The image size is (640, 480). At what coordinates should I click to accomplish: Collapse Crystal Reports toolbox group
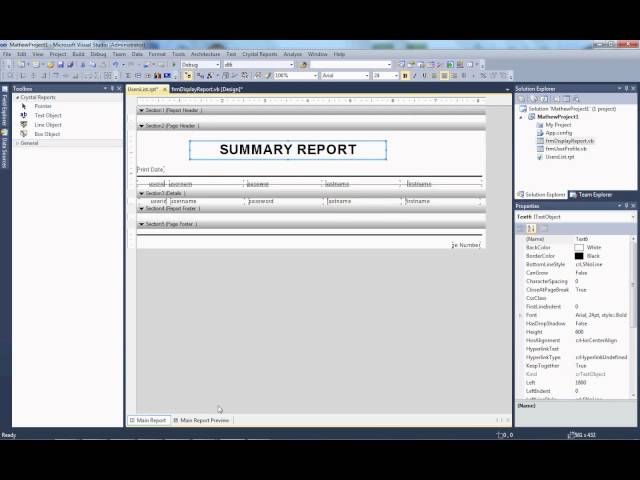17,98
